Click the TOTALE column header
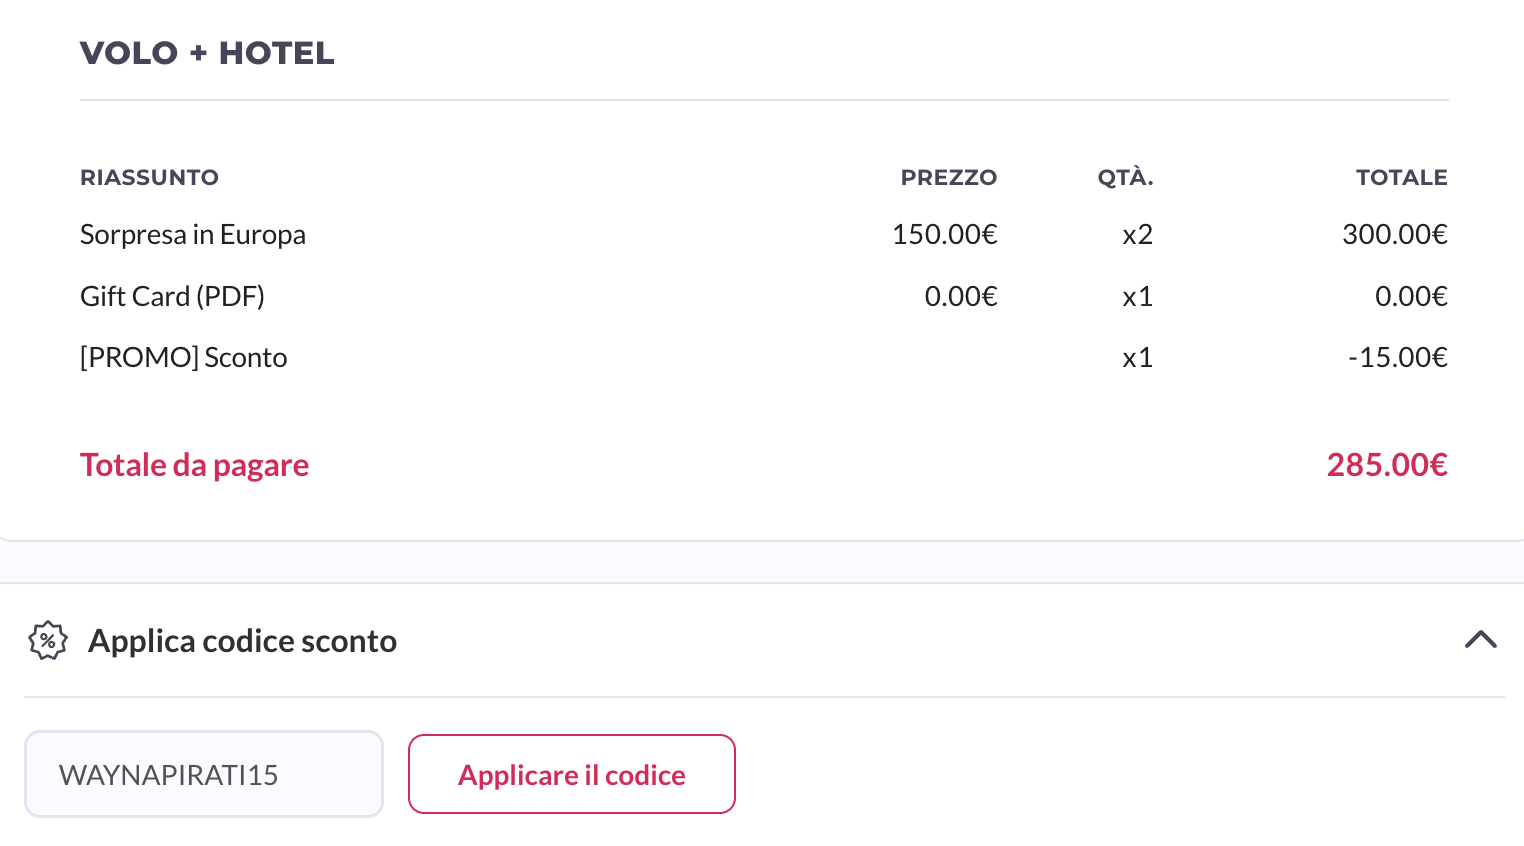 point(1401,178)
